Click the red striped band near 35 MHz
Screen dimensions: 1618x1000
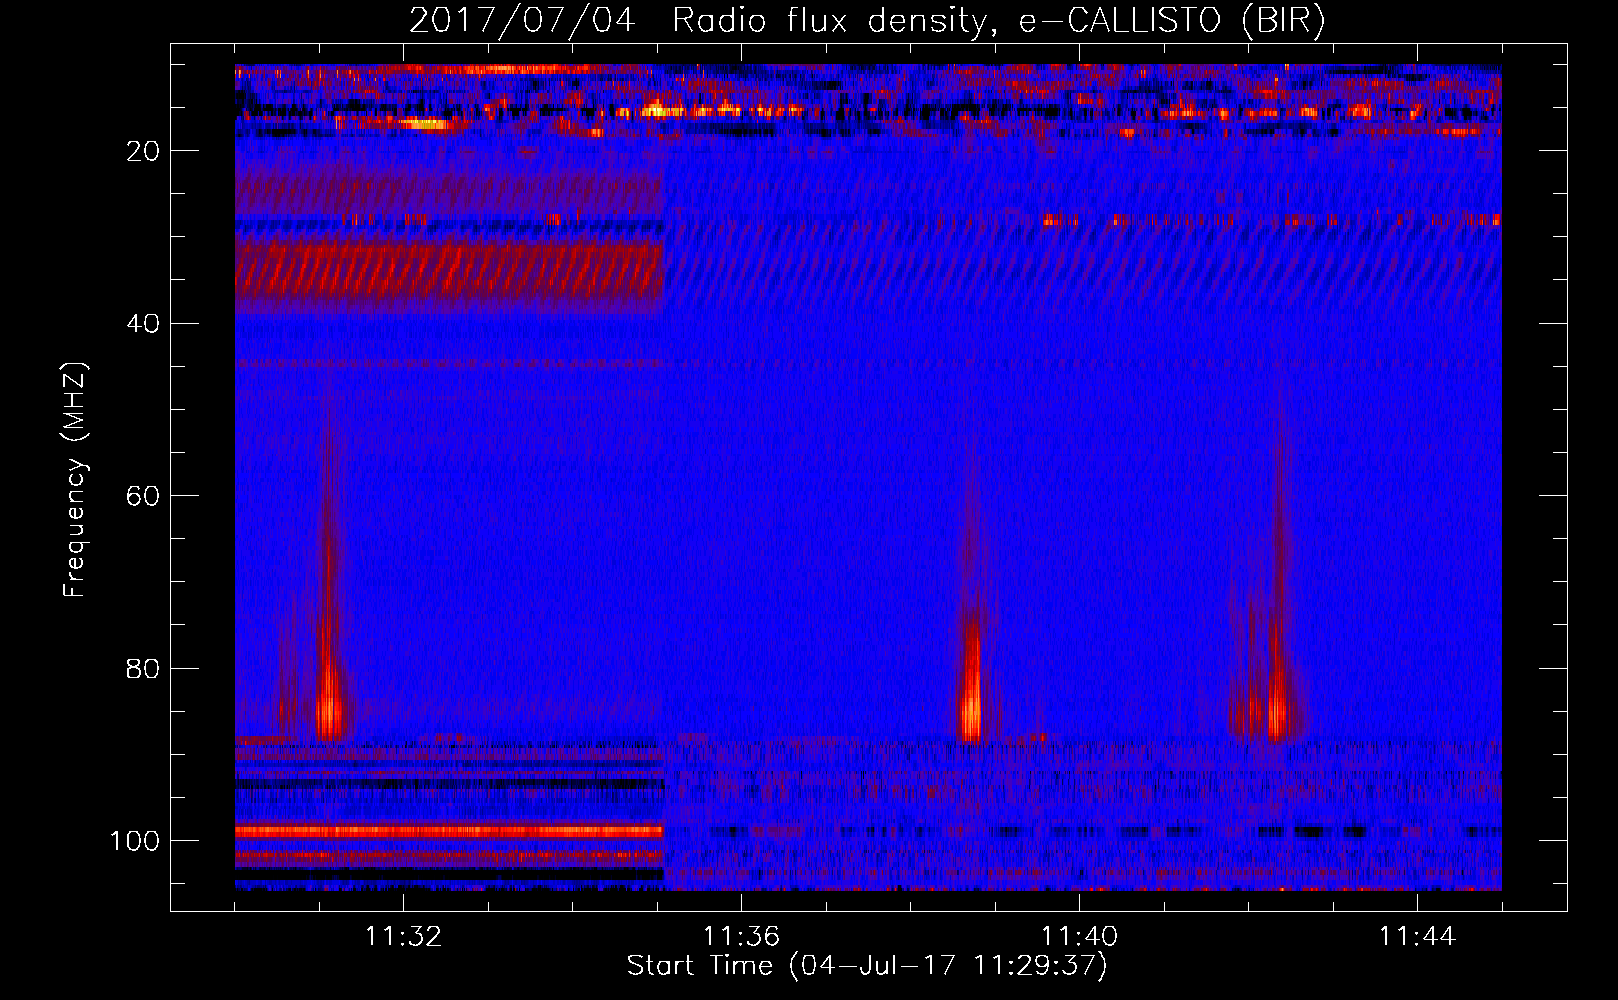[449, 270]
